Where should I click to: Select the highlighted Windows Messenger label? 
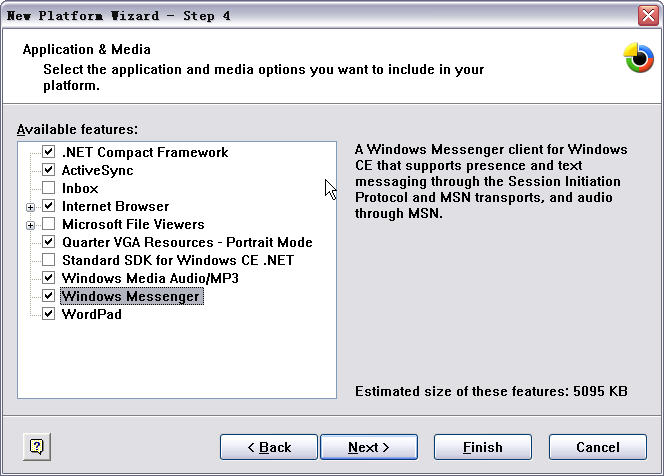(132, 296)
